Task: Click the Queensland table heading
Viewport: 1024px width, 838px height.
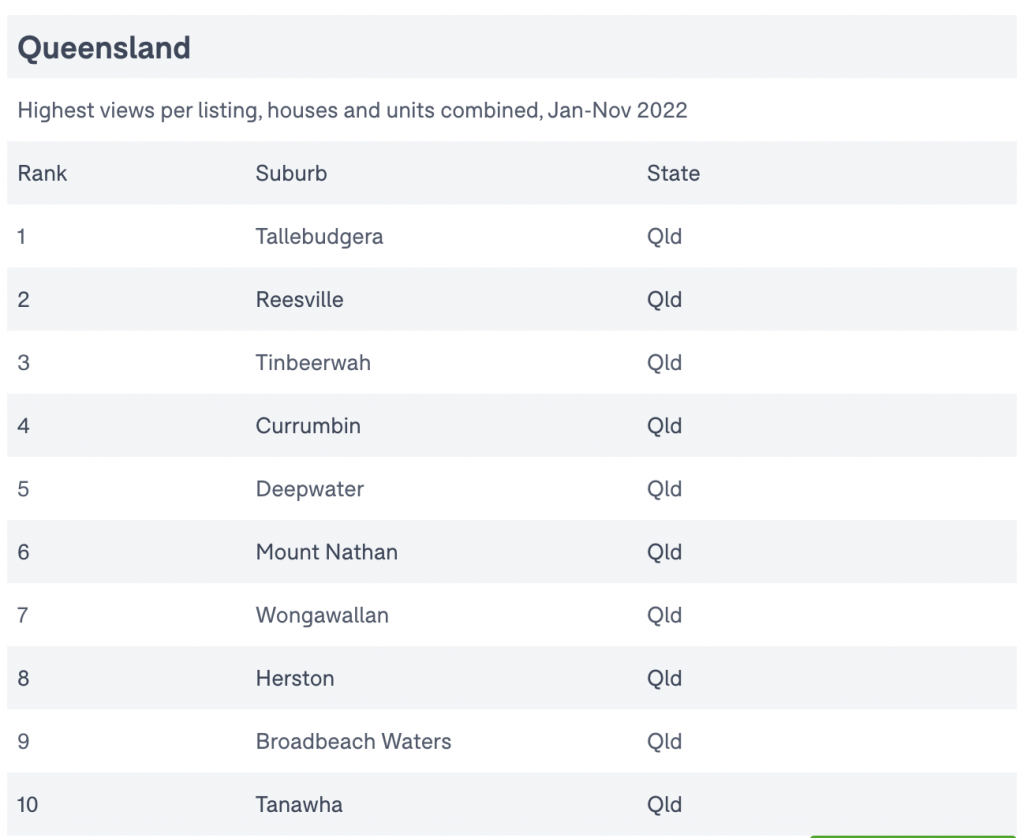Action: (104, 48)
